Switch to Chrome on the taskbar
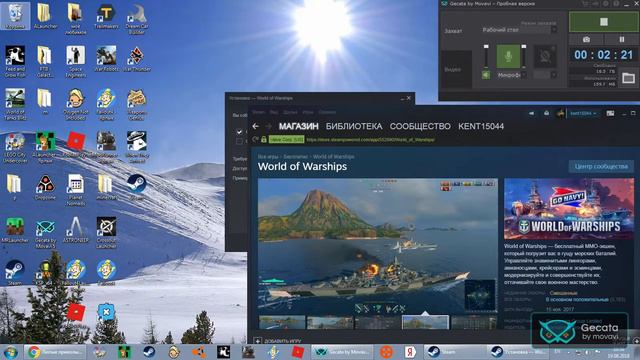This screenshot has height=360, width=640. [56, 352]
